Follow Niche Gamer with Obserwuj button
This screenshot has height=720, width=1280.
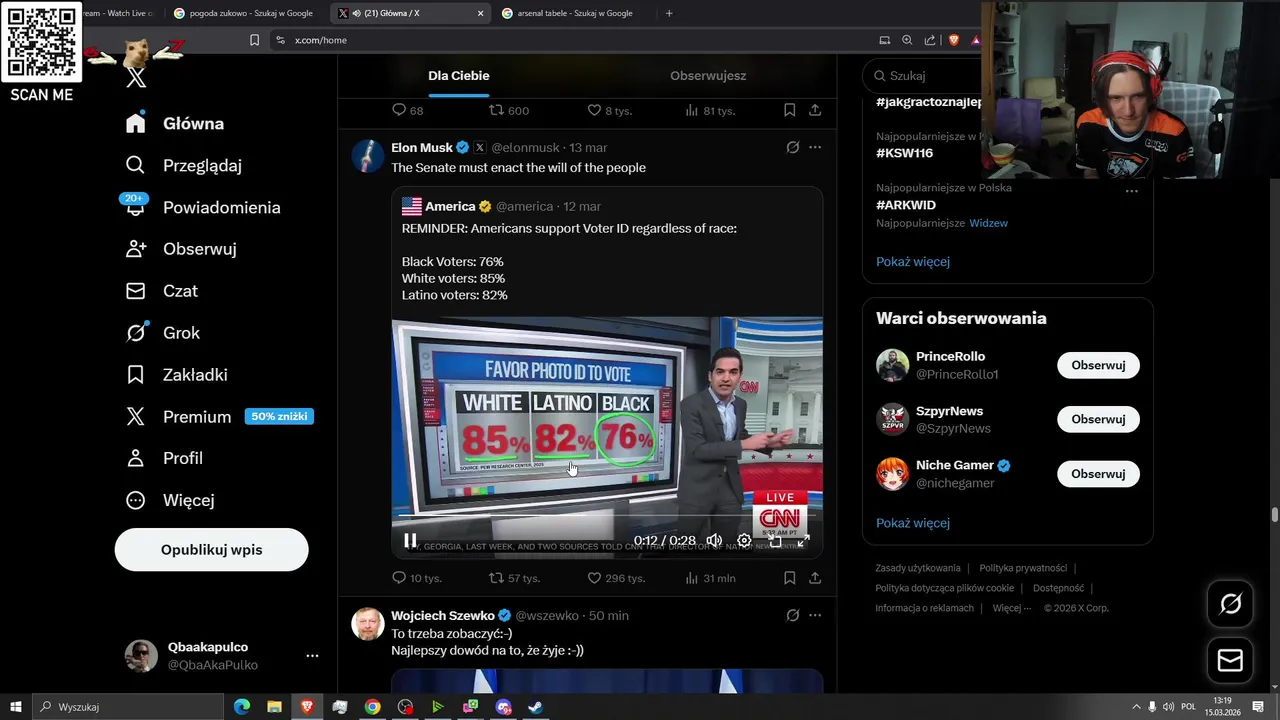tap(1098, 474)
